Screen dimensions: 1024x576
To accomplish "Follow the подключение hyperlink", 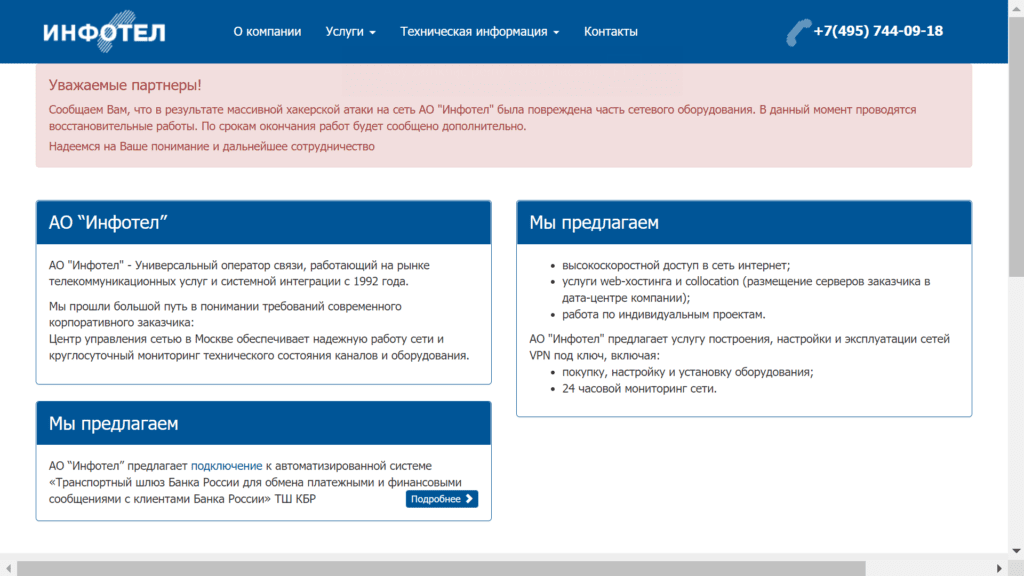I will pyautogui.click(x=226, y=466).
